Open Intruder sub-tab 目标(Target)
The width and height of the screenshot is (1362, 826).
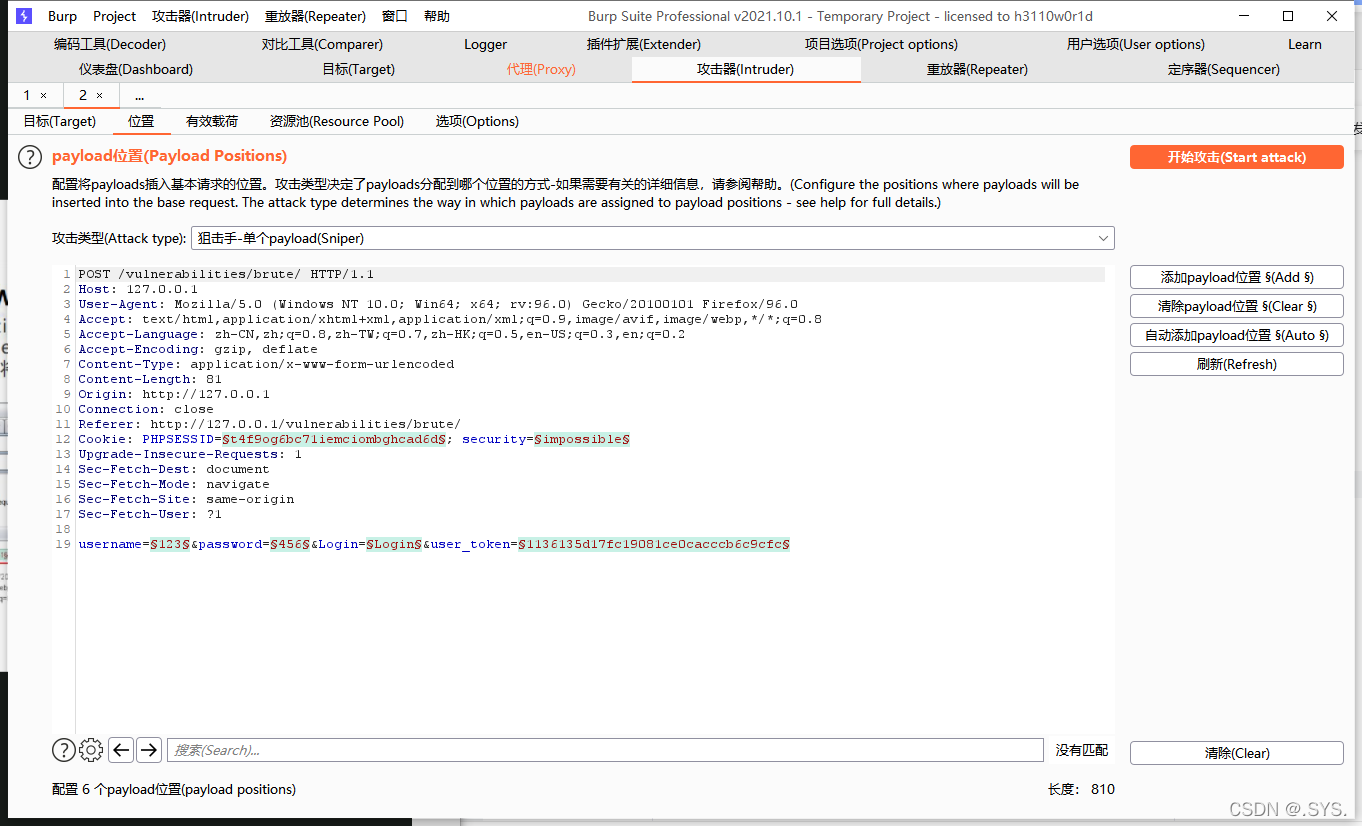pos(60,121)
